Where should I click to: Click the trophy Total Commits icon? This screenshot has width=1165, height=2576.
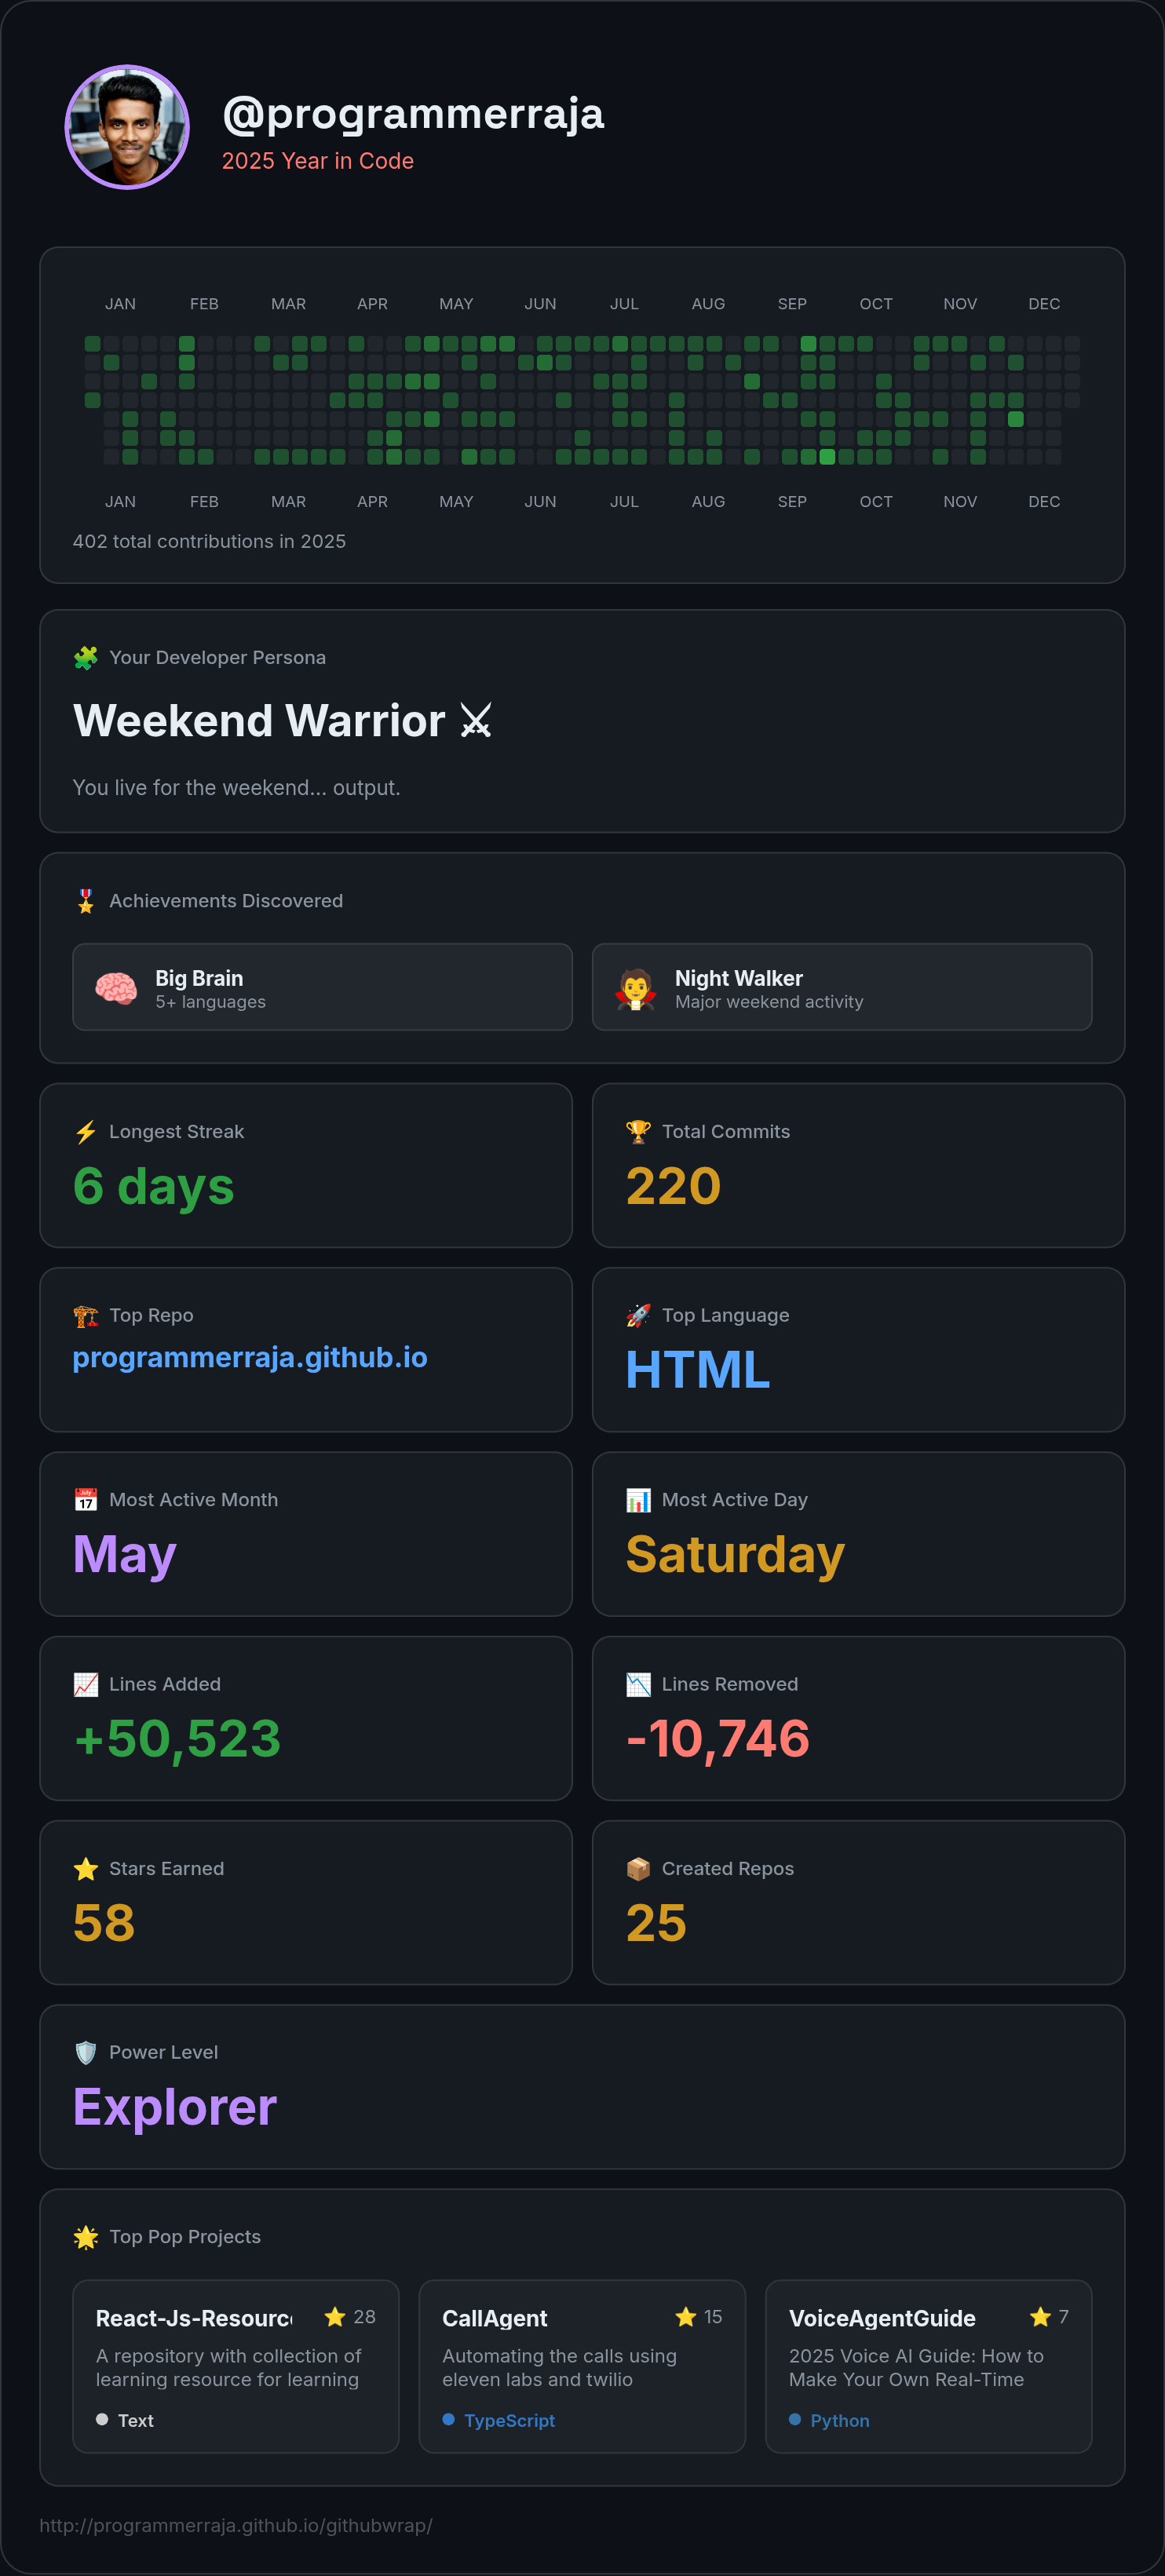point(638,1132)
